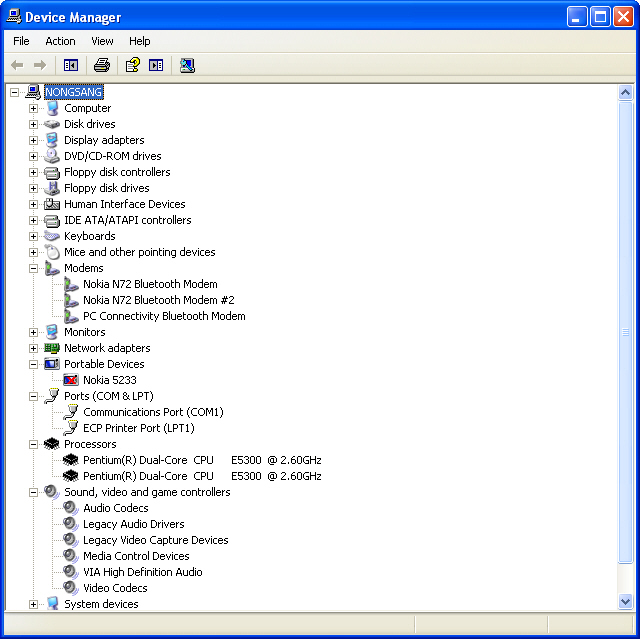
Task: Click the Communications Port (COM1) icon
Action: click(x=71, y=412)
